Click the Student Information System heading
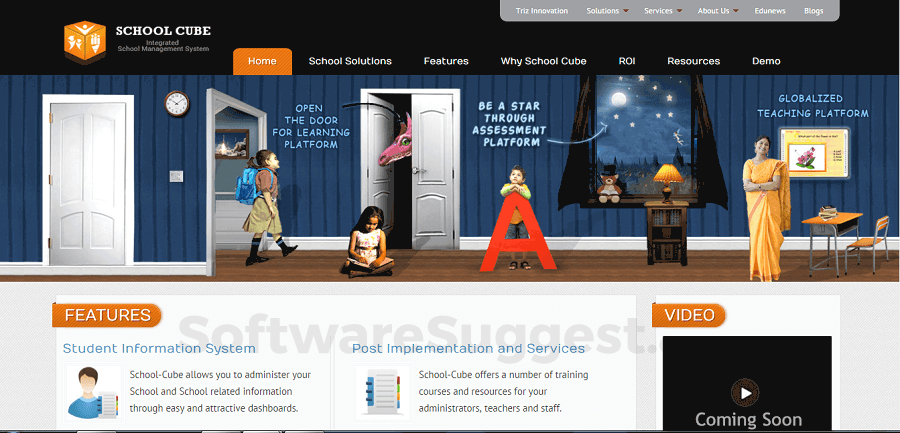This screenshot has width=900, height=433. [x=159, y=349]
